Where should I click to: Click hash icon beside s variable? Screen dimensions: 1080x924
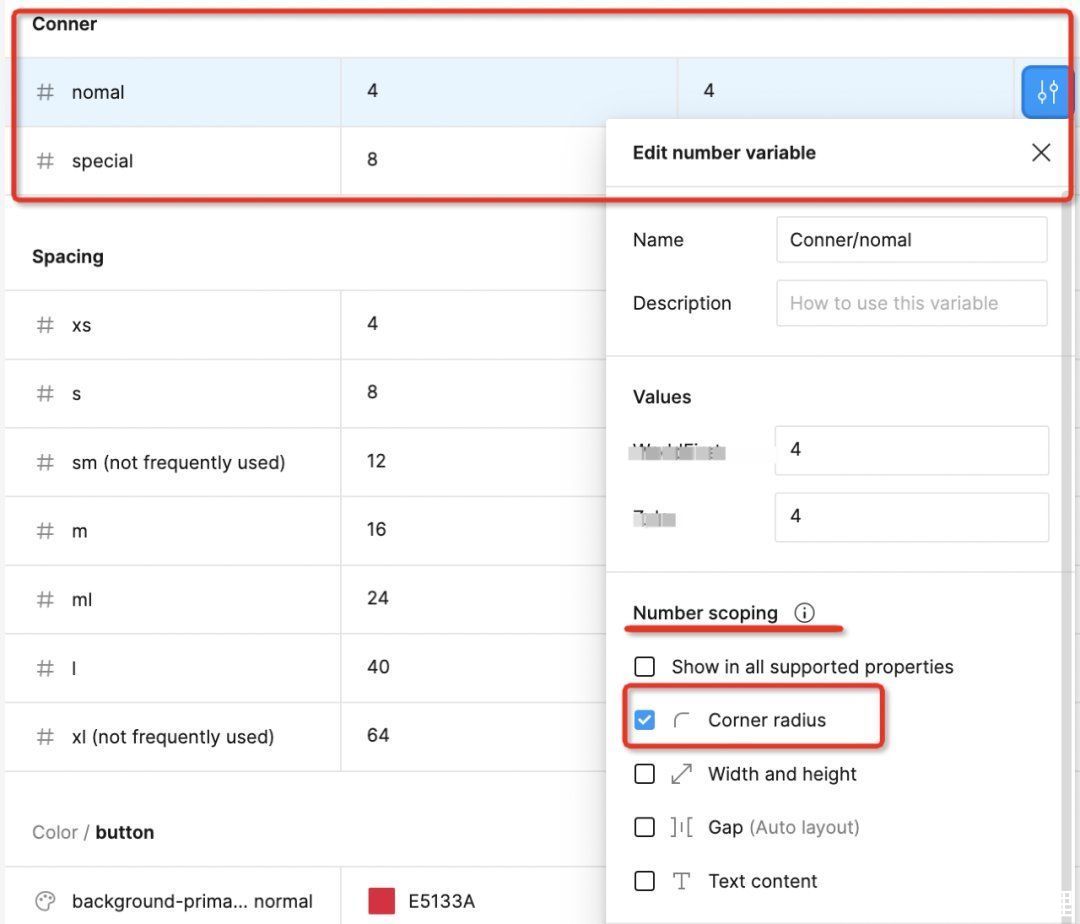[x=45, y=393]
